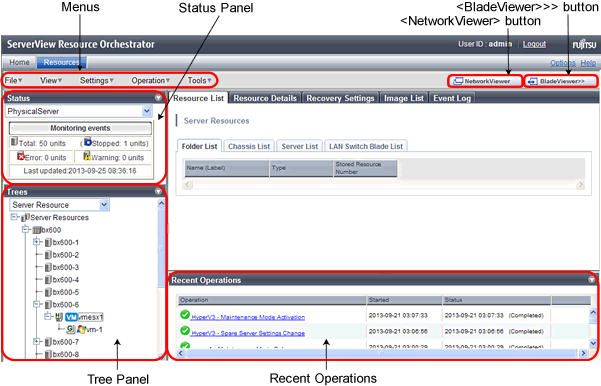Select the Recovery Settings tab
Image resolution: width=601 pixels, height=386 pixels.
click(x=340, y=98)
